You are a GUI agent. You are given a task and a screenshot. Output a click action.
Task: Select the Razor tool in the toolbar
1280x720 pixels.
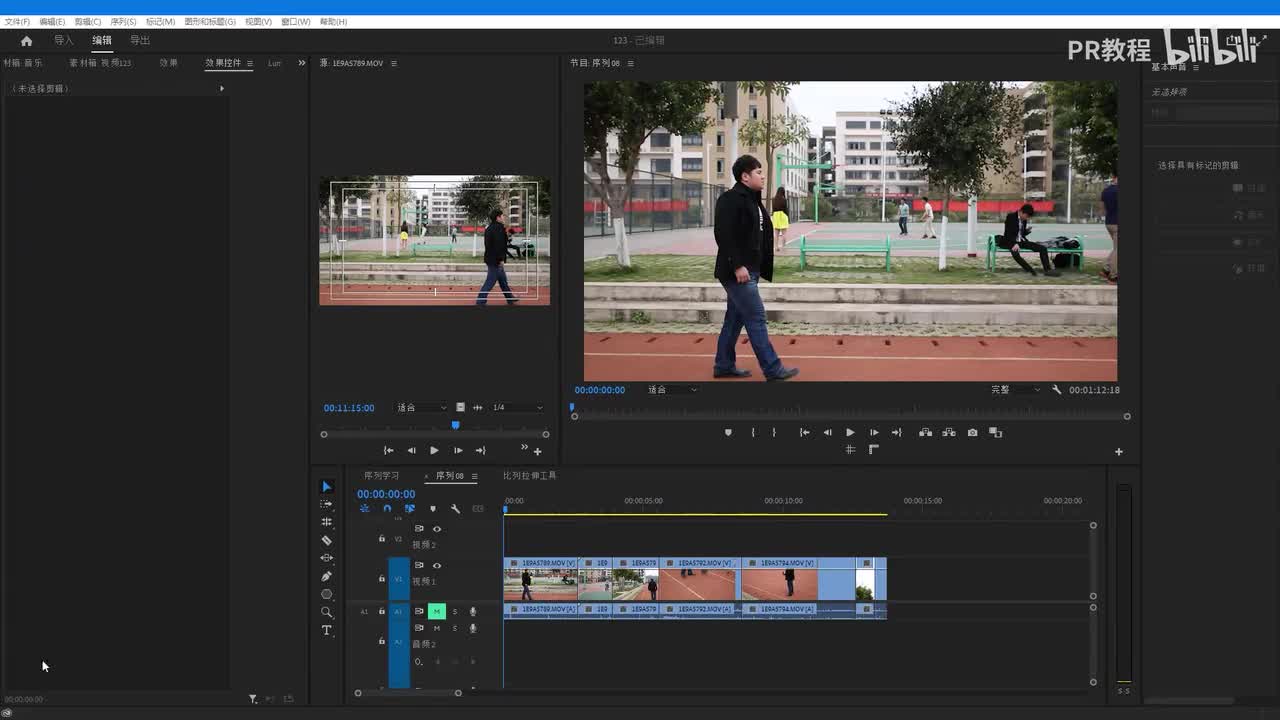pyautogui.click(x=326, y=540)
